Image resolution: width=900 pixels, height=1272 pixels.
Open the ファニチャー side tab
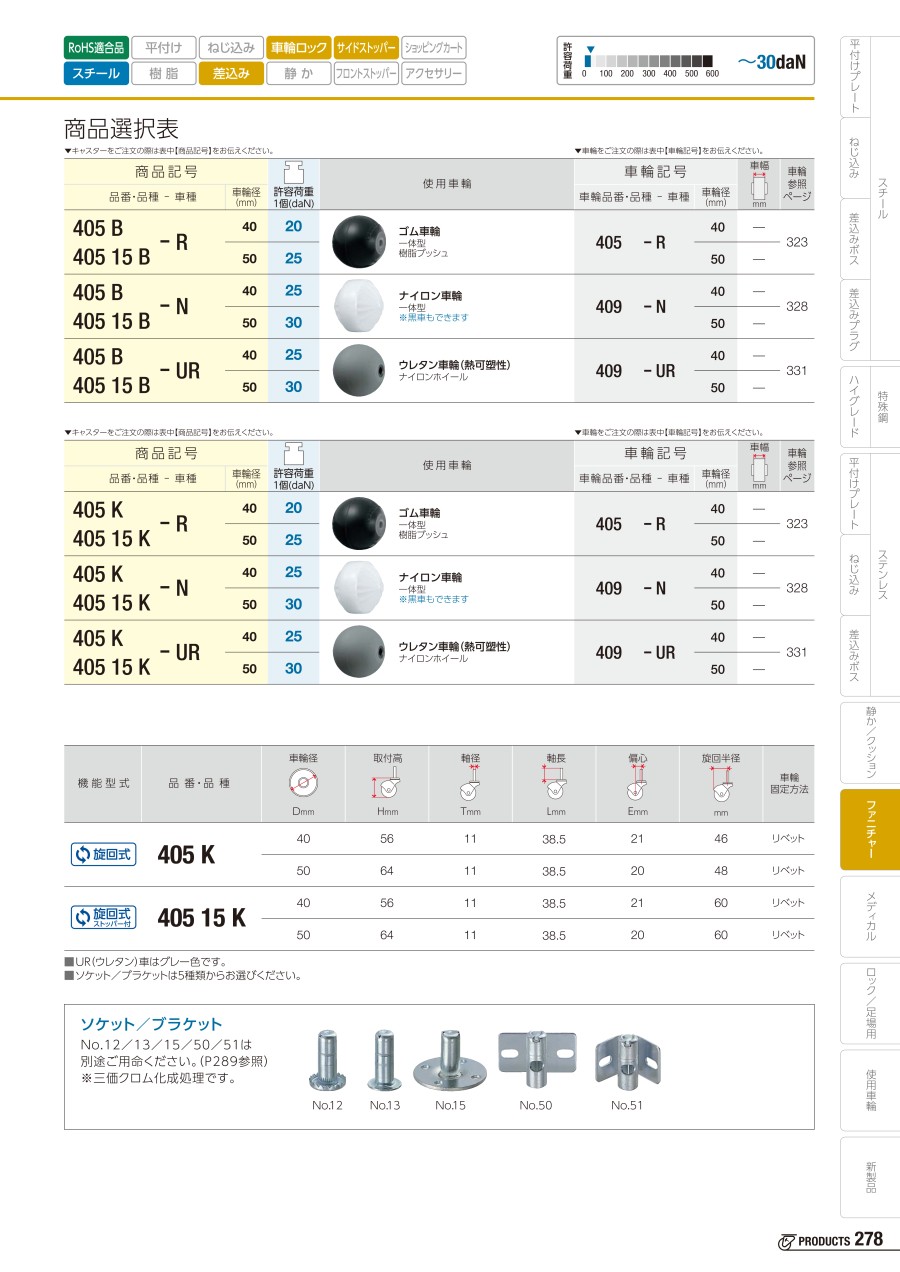pos(870,829)
